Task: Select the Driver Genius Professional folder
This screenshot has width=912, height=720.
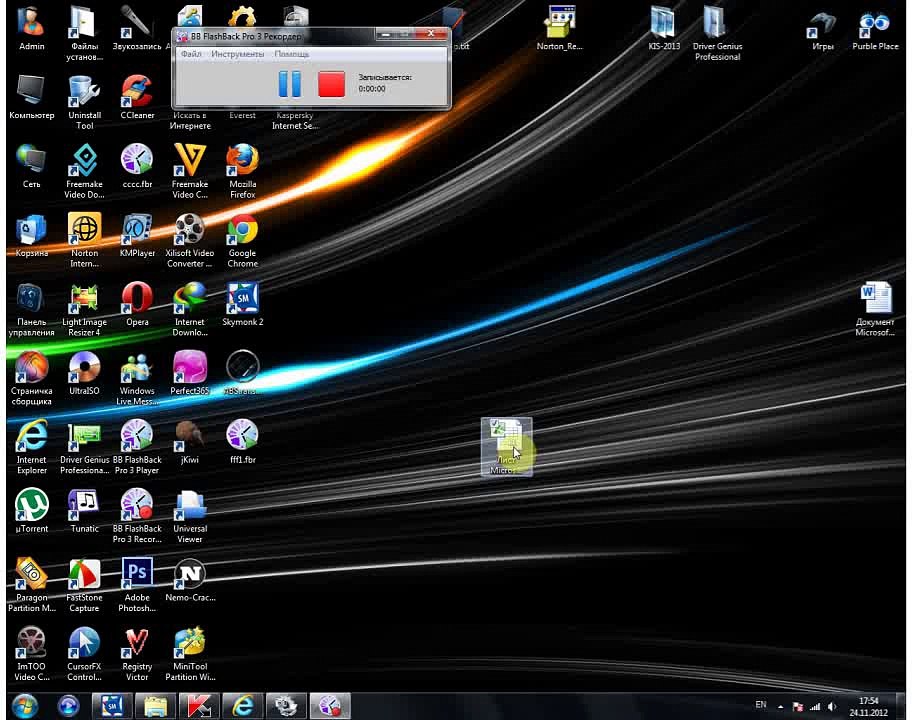Action: point(717,33)
